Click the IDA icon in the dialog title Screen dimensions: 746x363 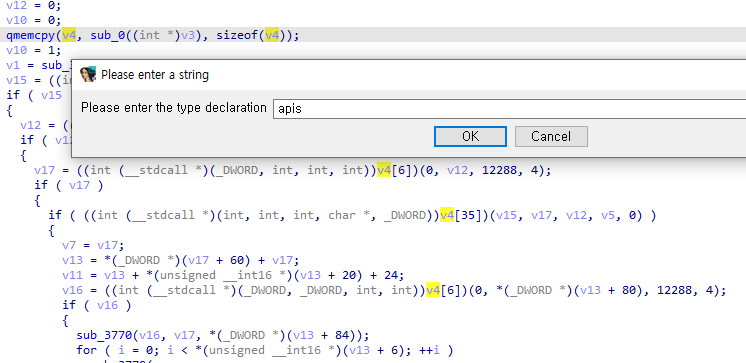pyautogui.click(x=88, y=75)
